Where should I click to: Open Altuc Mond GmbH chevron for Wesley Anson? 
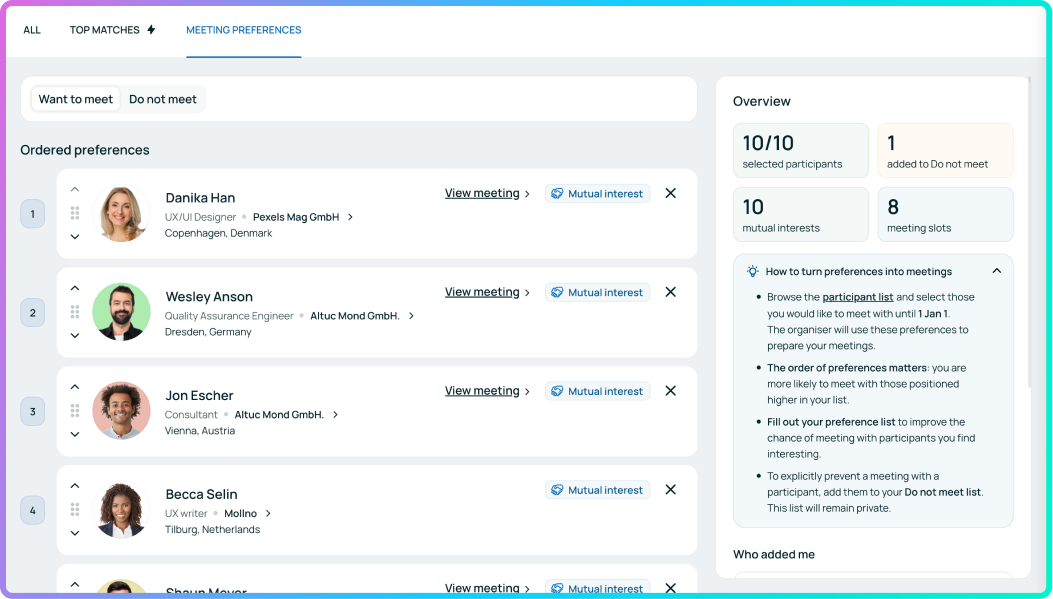411,316
